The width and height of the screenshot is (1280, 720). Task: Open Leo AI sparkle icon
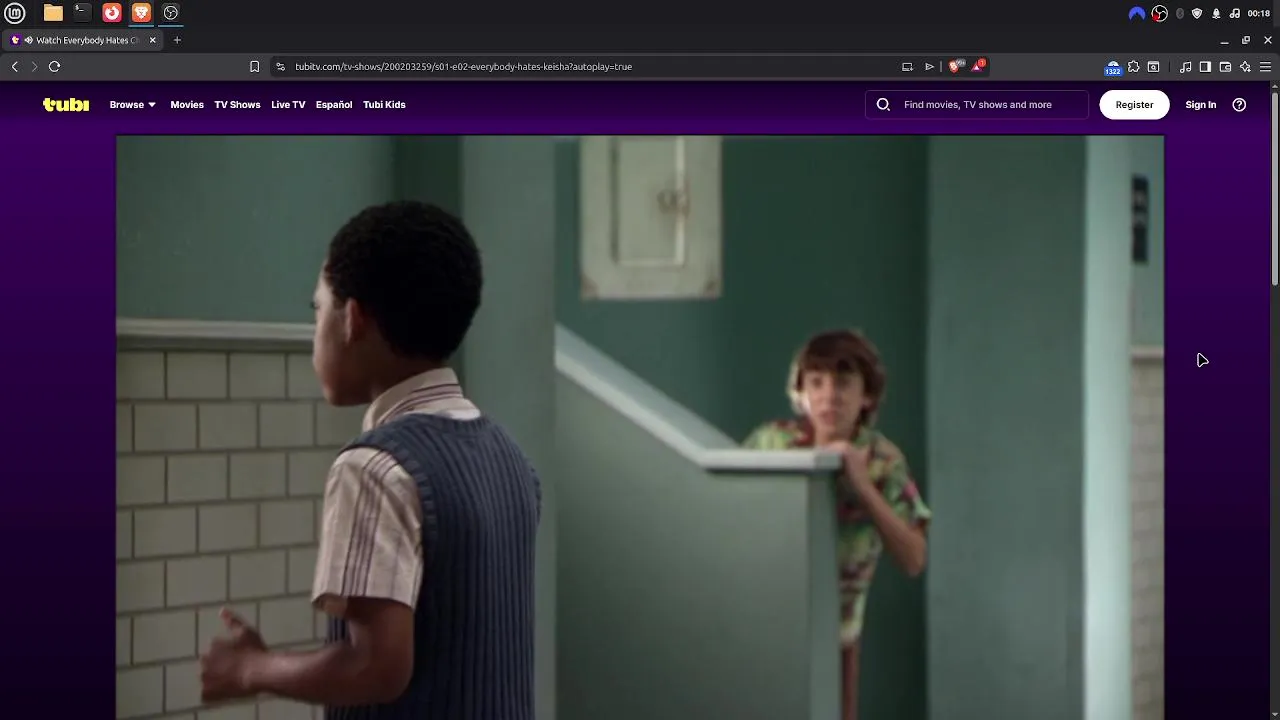tap(1245, 67)
